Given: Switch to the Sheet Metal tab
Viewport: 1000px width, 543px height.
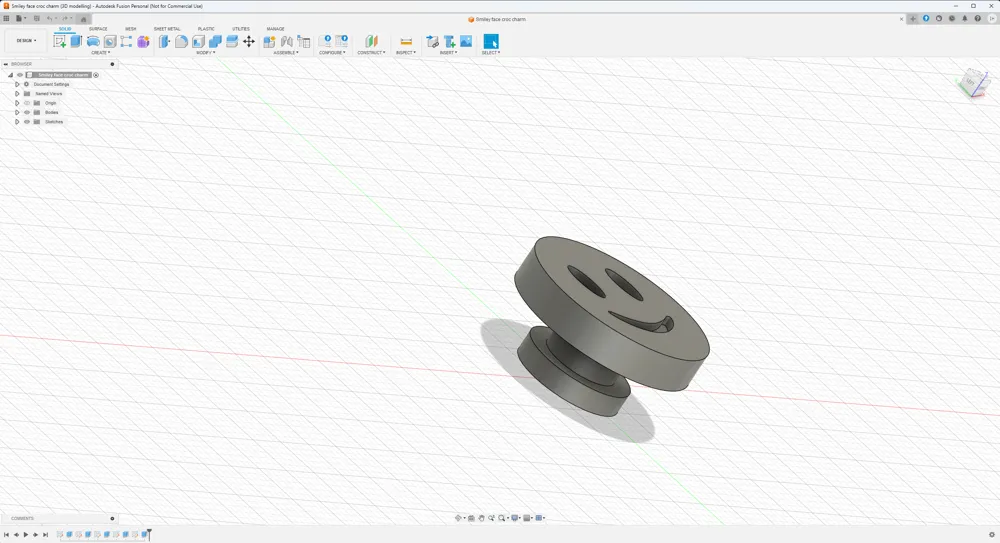Looking at the screenshot, I should 167,29.
